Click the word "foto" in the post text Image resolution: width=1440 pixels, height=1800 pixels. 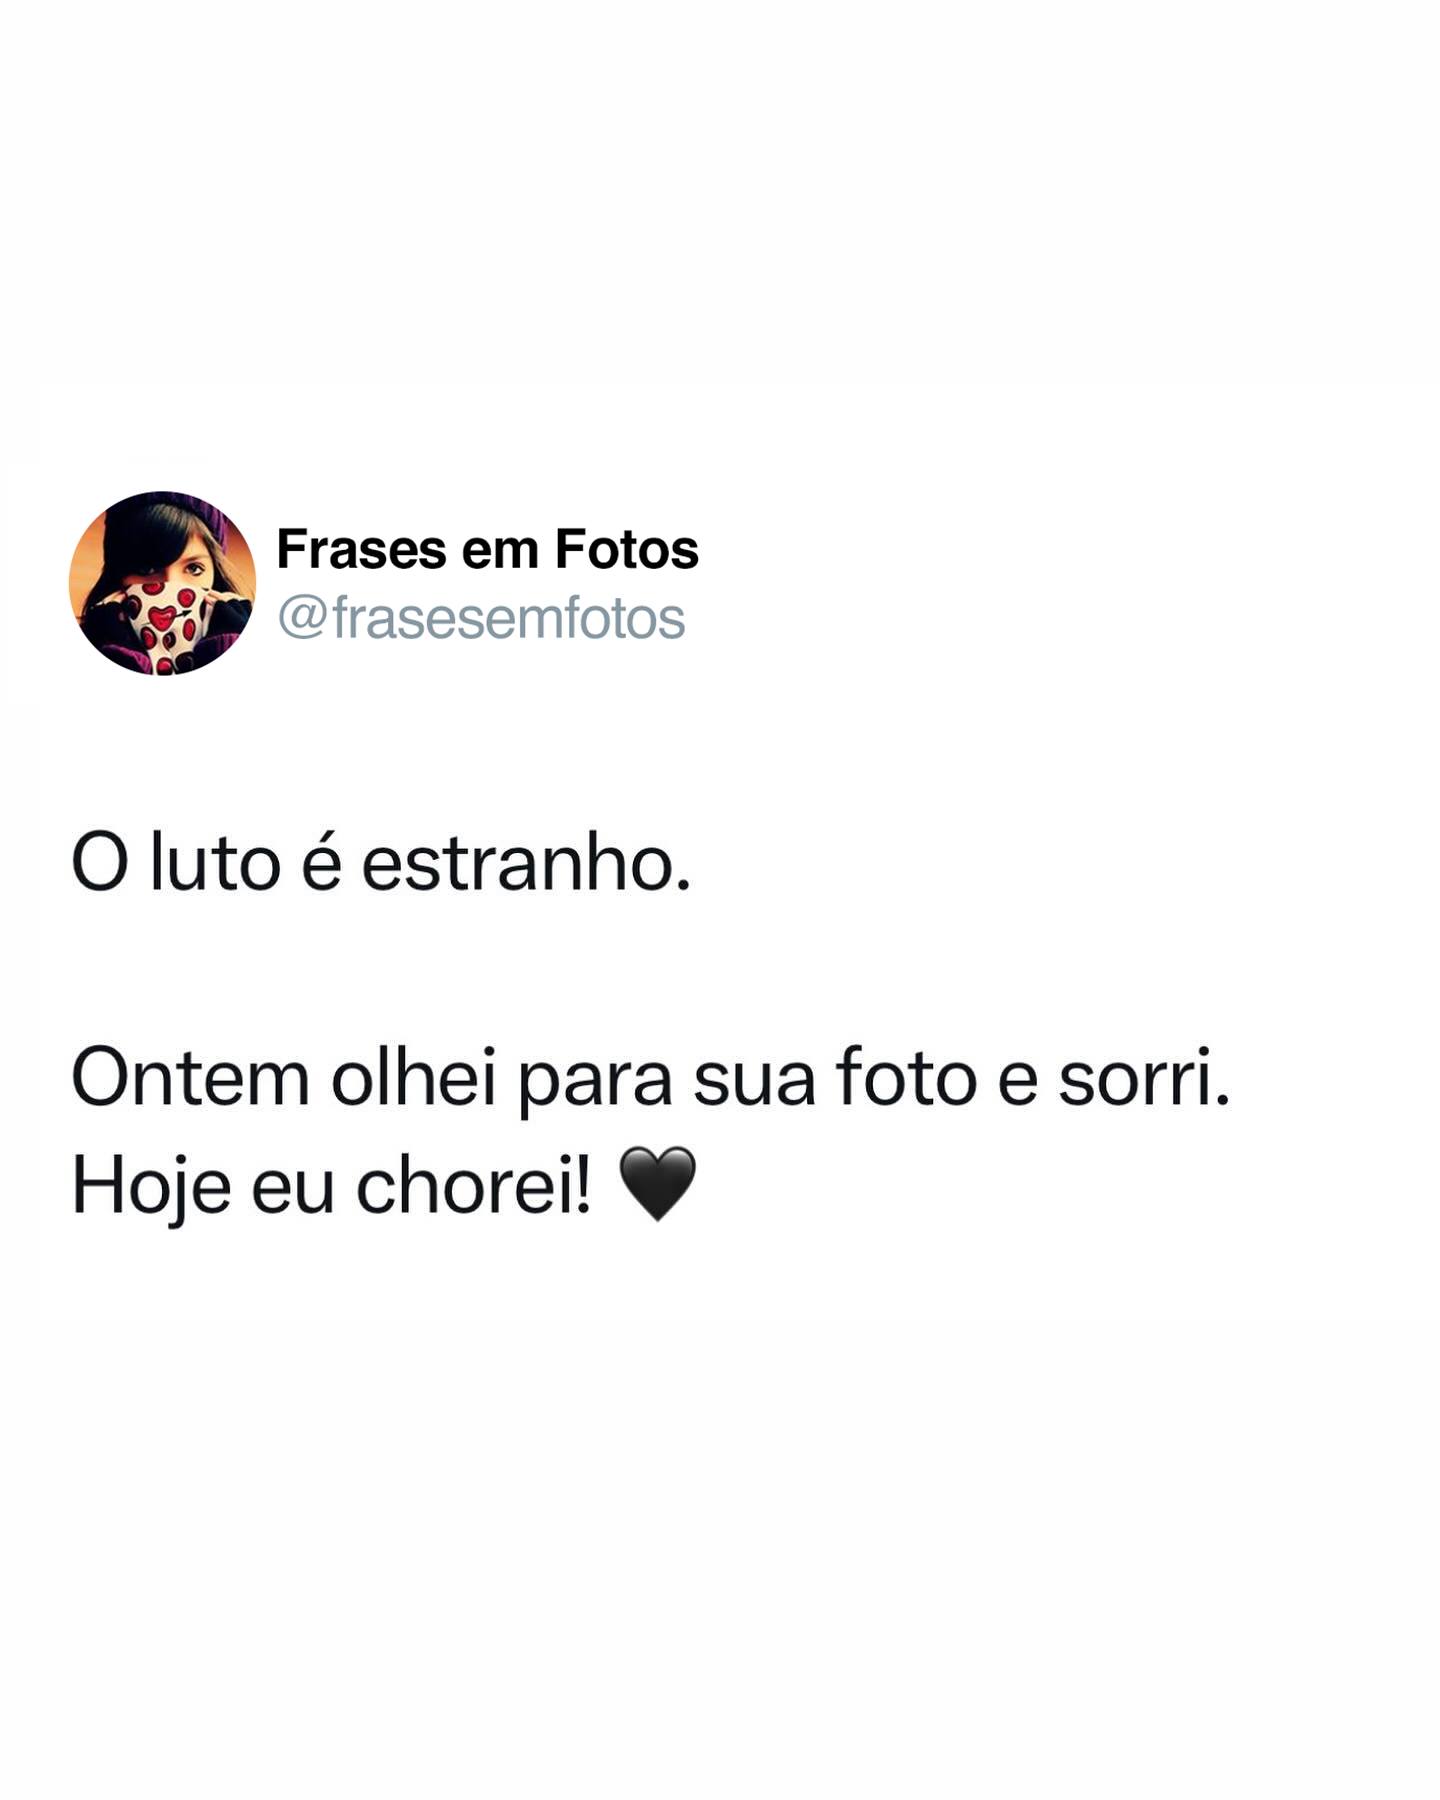click(x=906, y=1078)
